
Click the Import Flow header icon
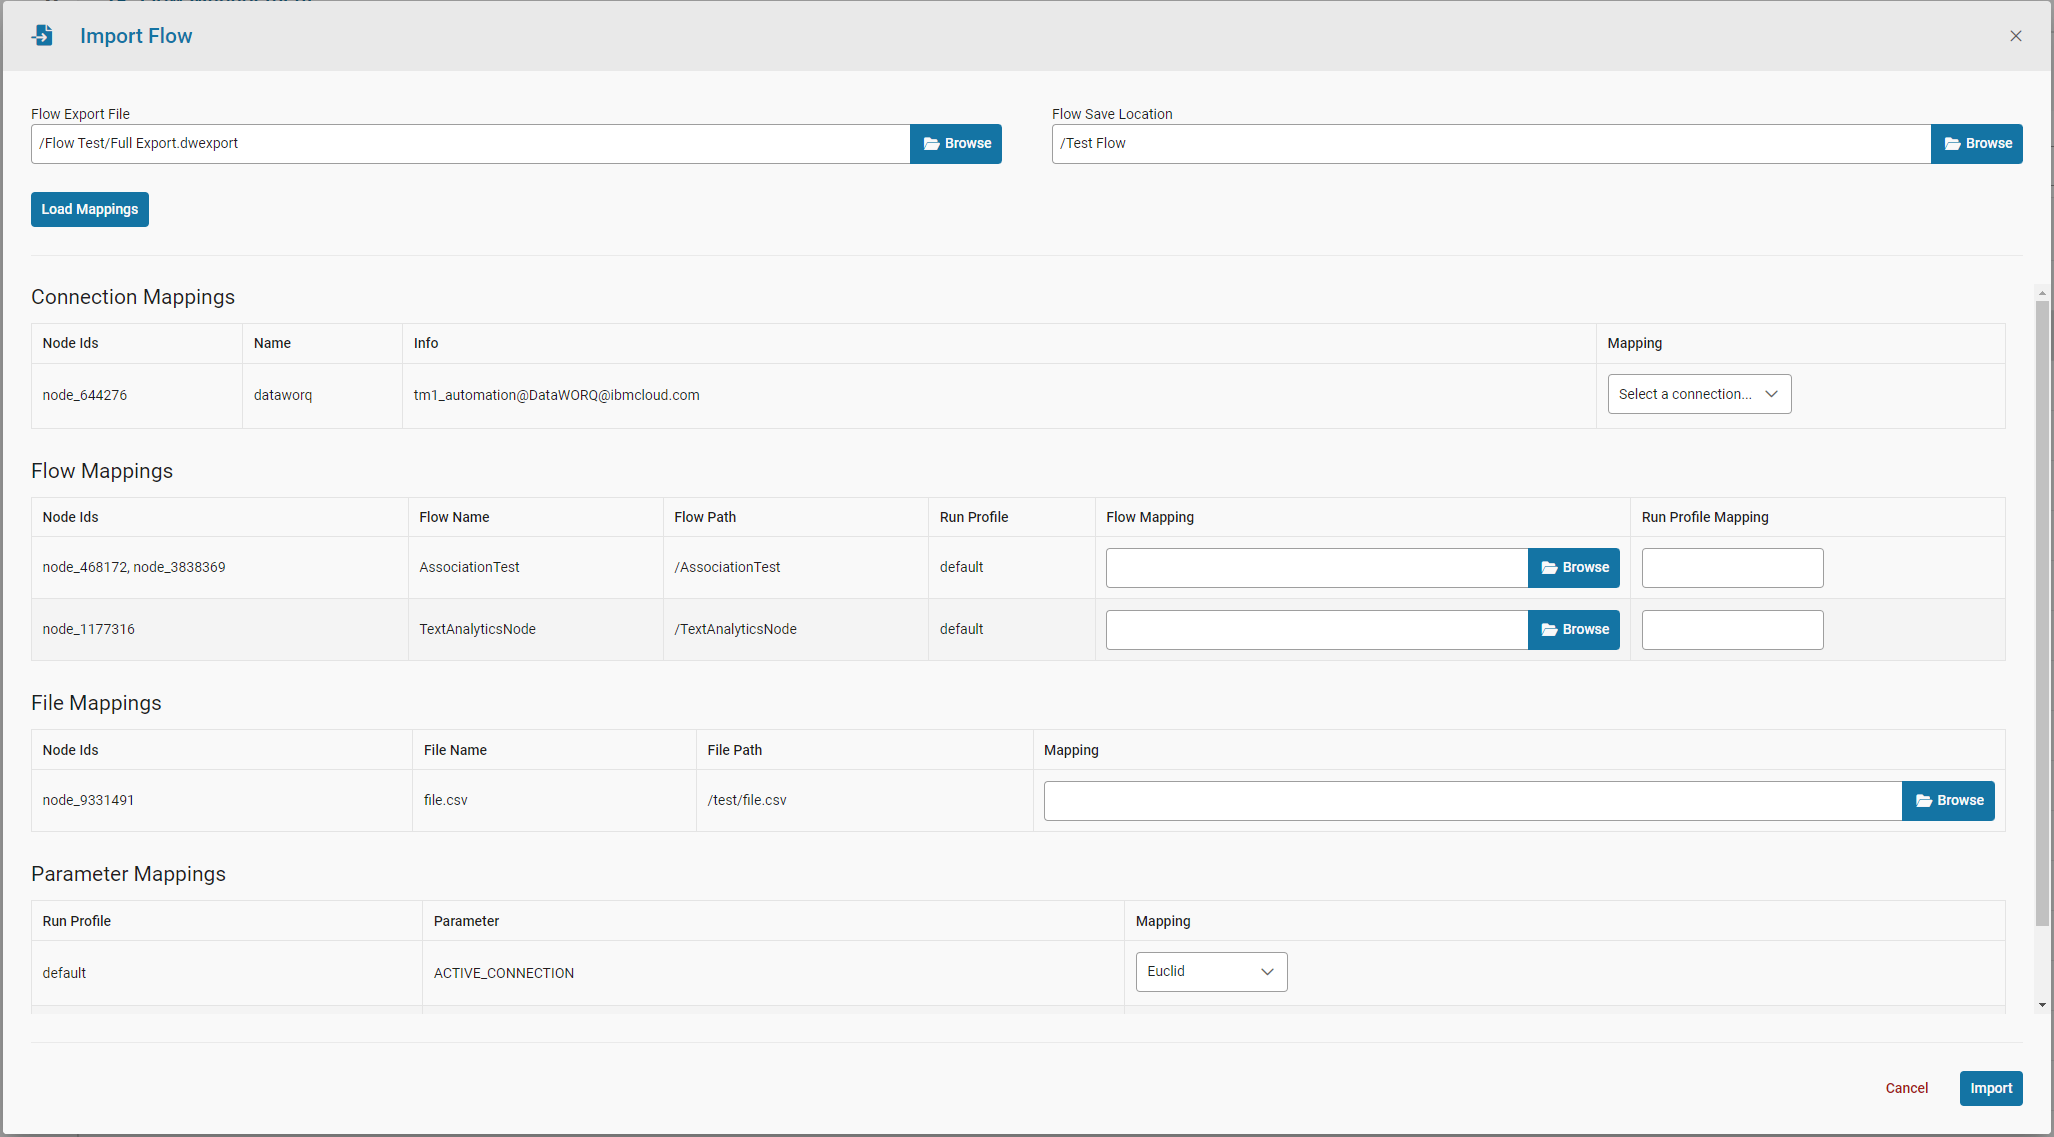click(x=43, y=36)
